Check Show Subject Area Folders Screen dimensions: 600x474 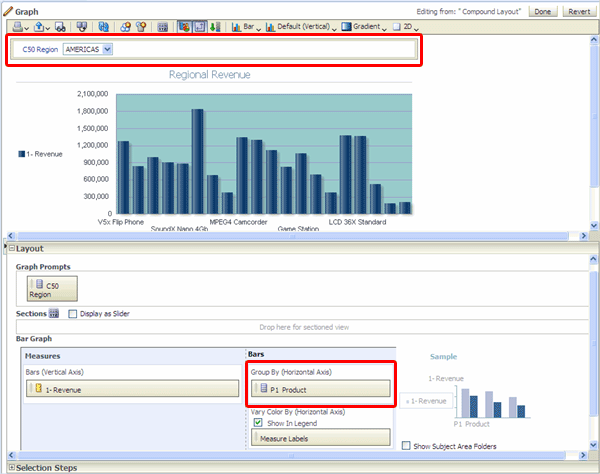tap(406, 445)
